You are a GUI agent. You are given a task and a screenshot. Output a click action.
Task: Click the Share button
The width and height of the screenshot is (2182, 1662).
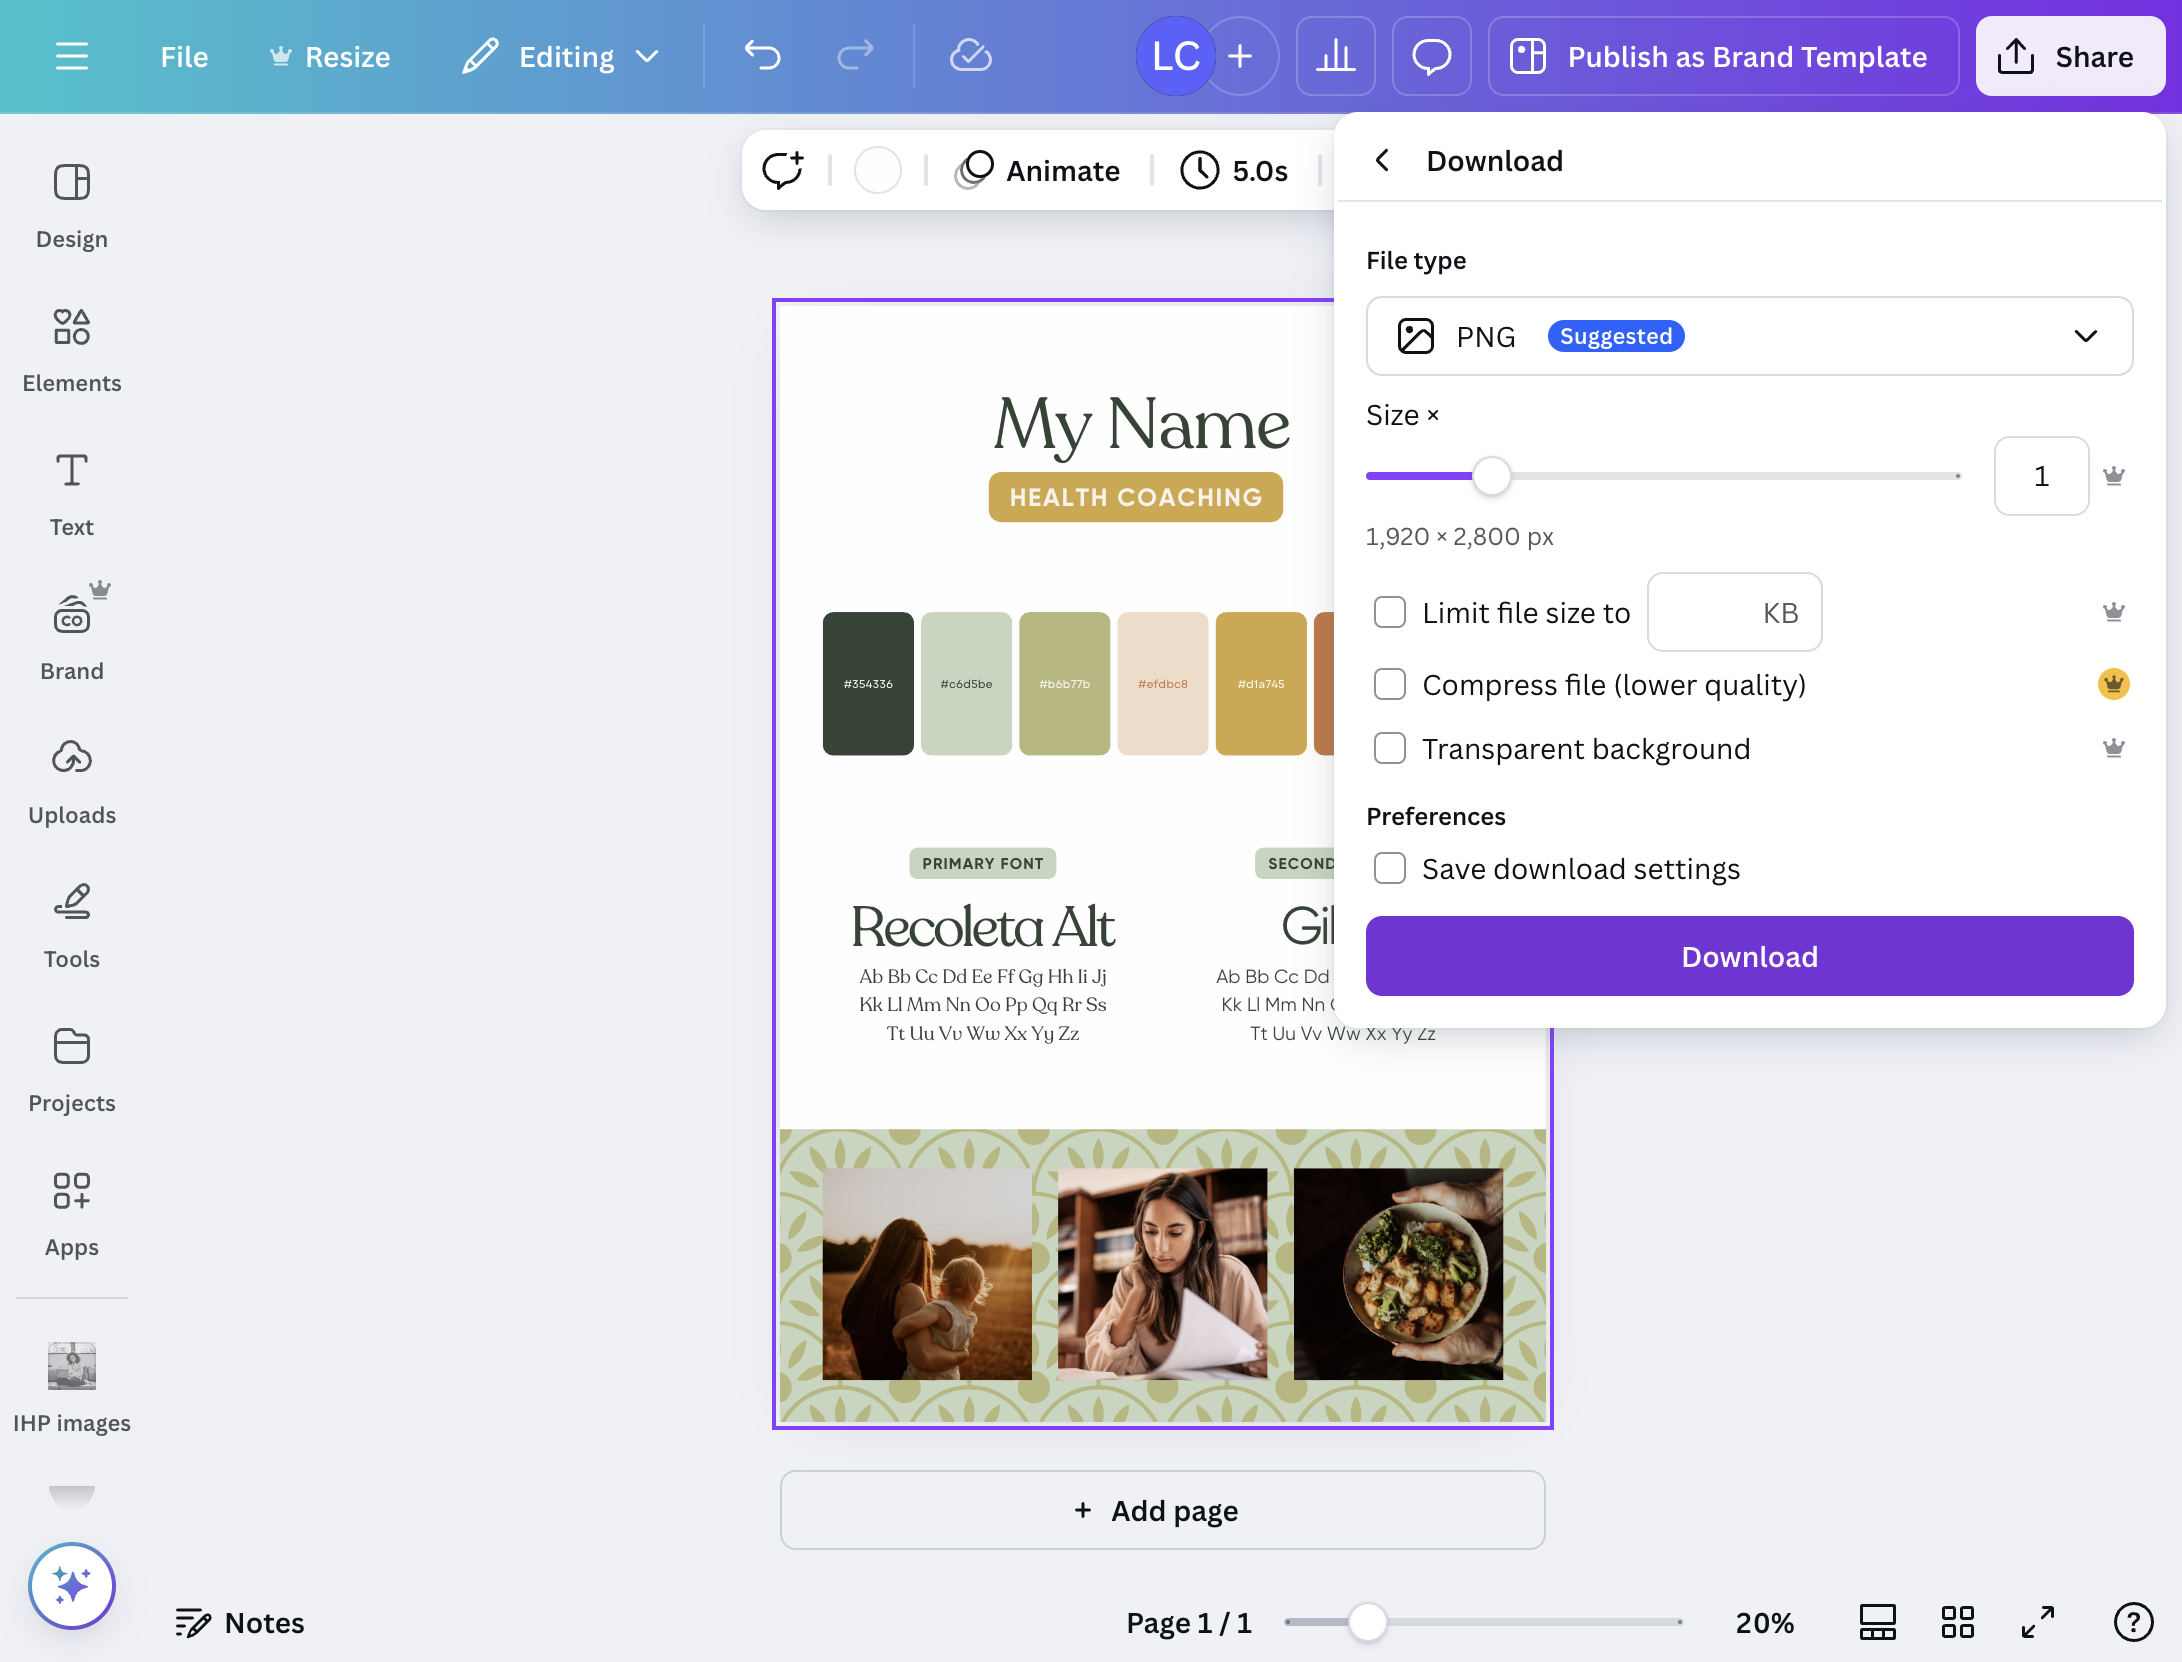tap(2069, 56)
